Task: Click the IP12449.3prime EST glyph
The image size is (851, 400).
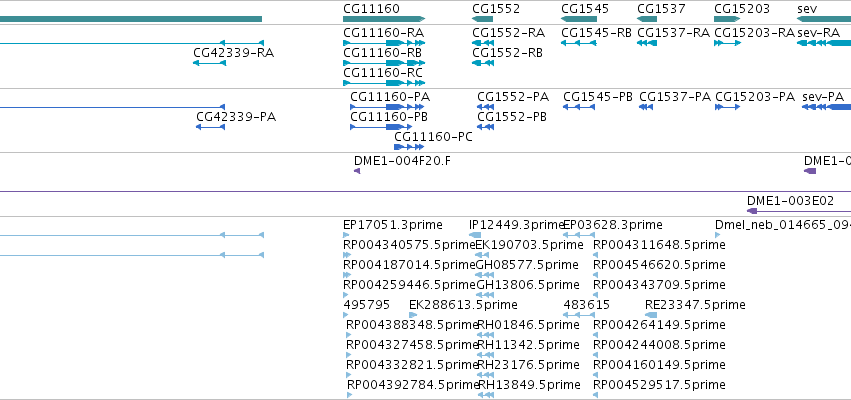Action: (x=475, y=235)
